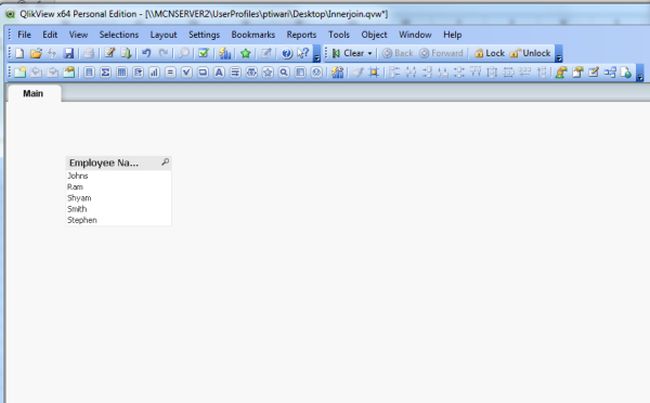
Task: Click the Employee Name list box search icon
Action: point(165,162)
